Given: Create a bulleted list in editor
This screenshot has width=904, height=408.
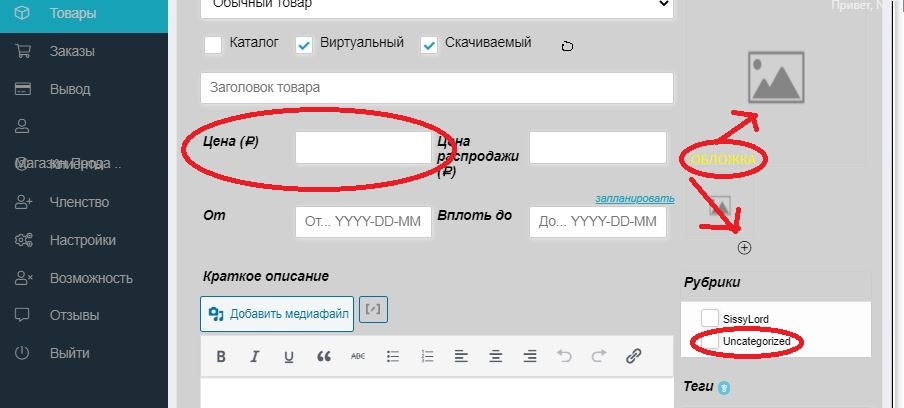Looking at the screenshot, I should 393,356.
